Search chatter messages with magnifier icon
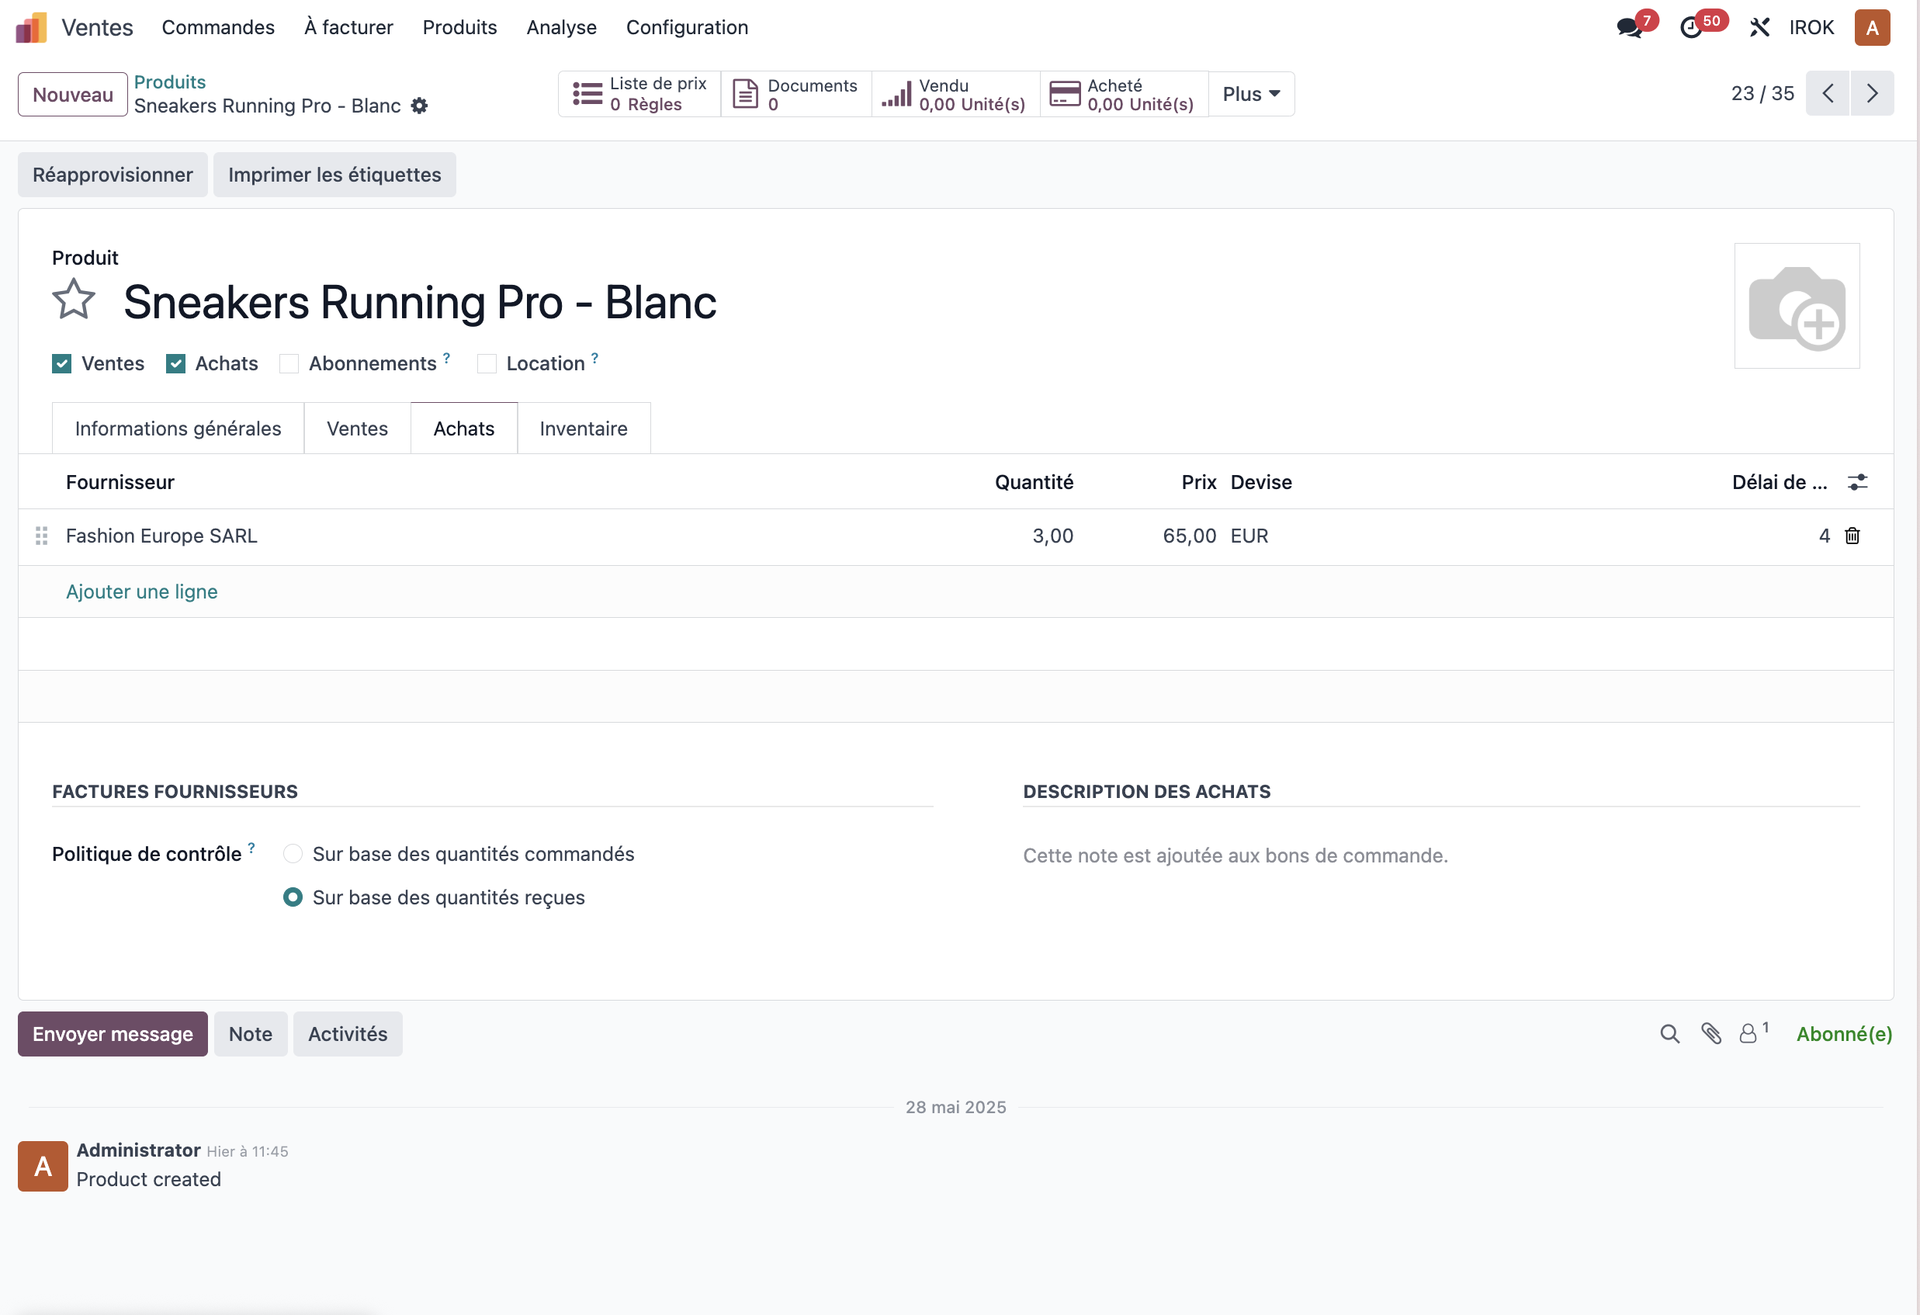Viewport: 1920px width, 1315px height. click(1670, 1034)
